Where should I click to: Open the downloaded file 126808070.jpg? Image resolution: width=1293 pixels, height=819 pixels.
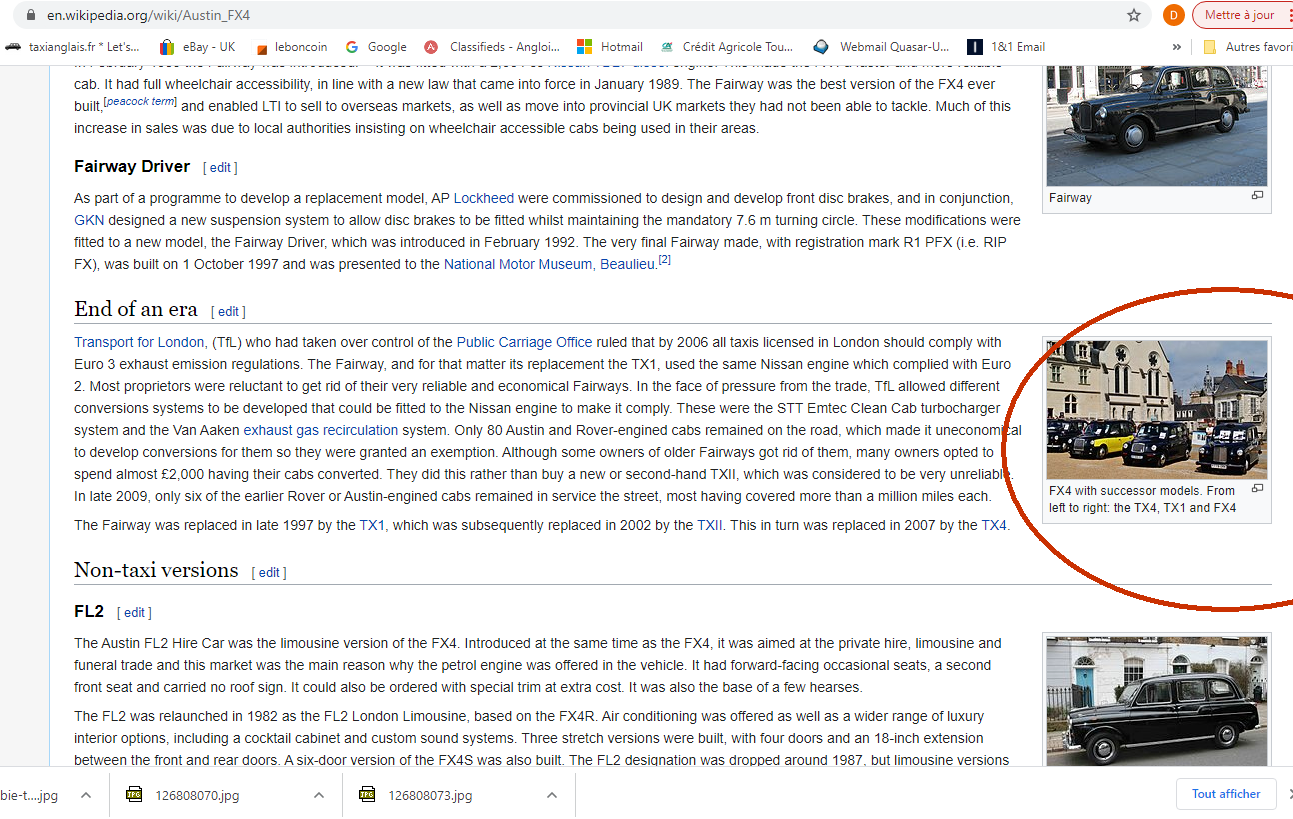point(198,795)
